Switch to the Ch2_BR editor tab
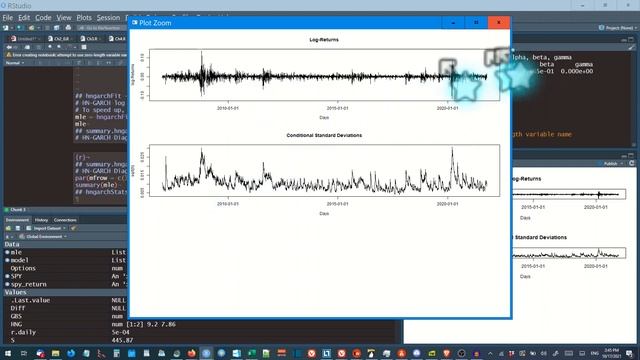 click(61, 38)
